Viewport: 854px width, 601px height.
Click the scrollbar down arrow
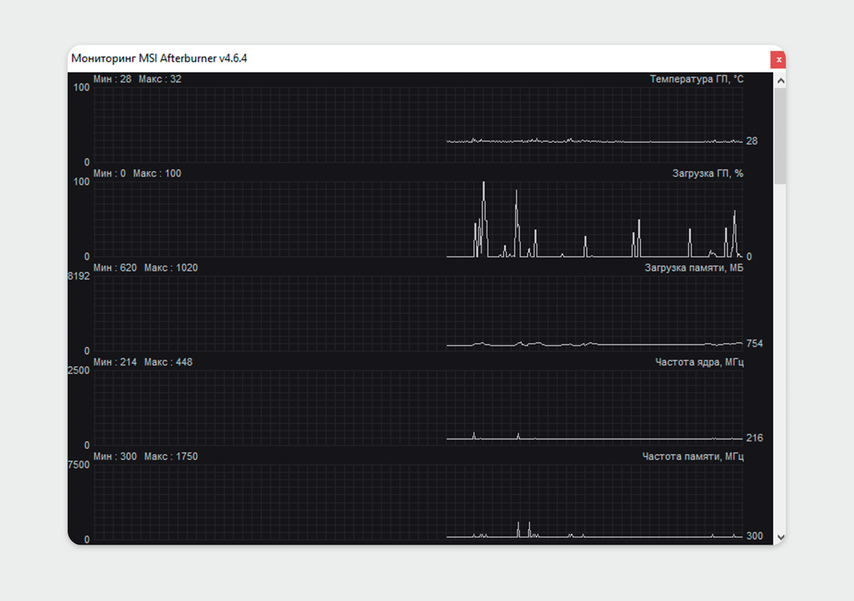coord(780,537)
